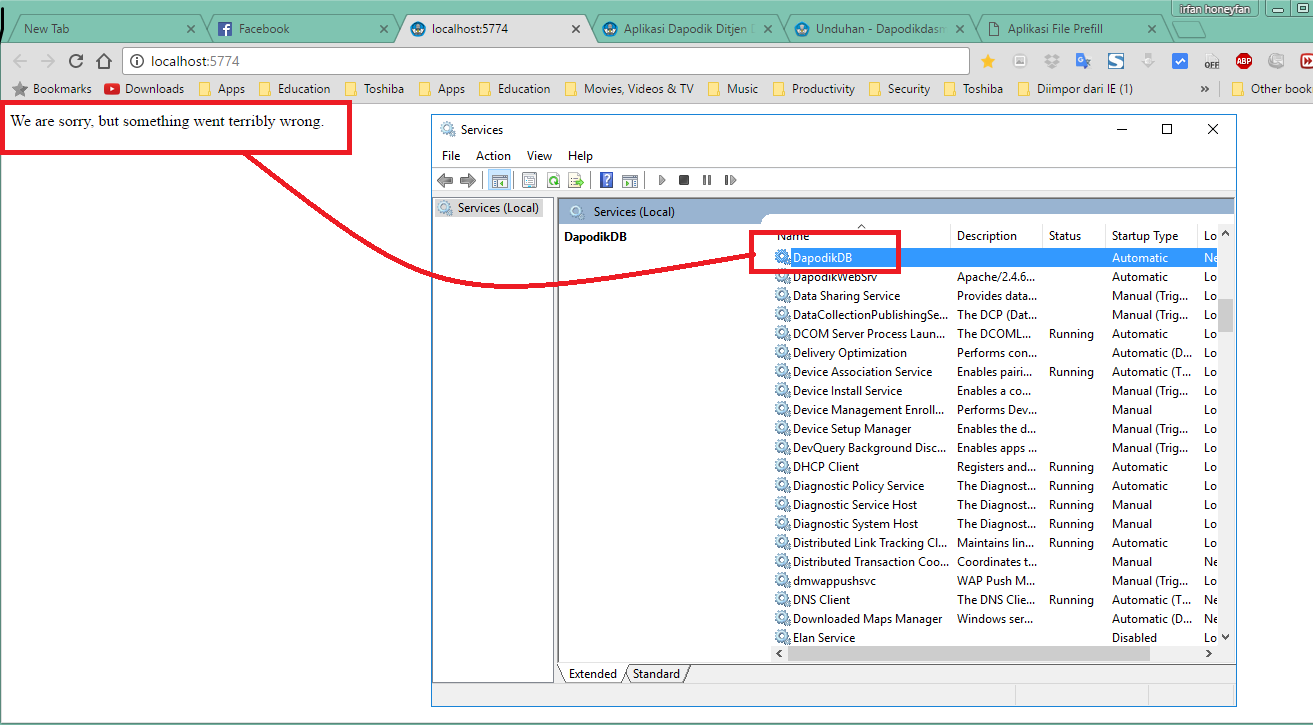Switch to the Standard tab
This screenshot has width=1313, height=725.
pos(656,674)
